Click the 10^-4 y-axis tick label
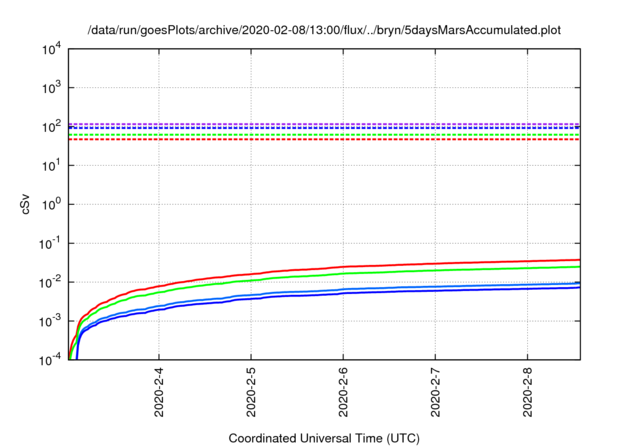The width and height of the screenshot is (640, 448). 50,360
